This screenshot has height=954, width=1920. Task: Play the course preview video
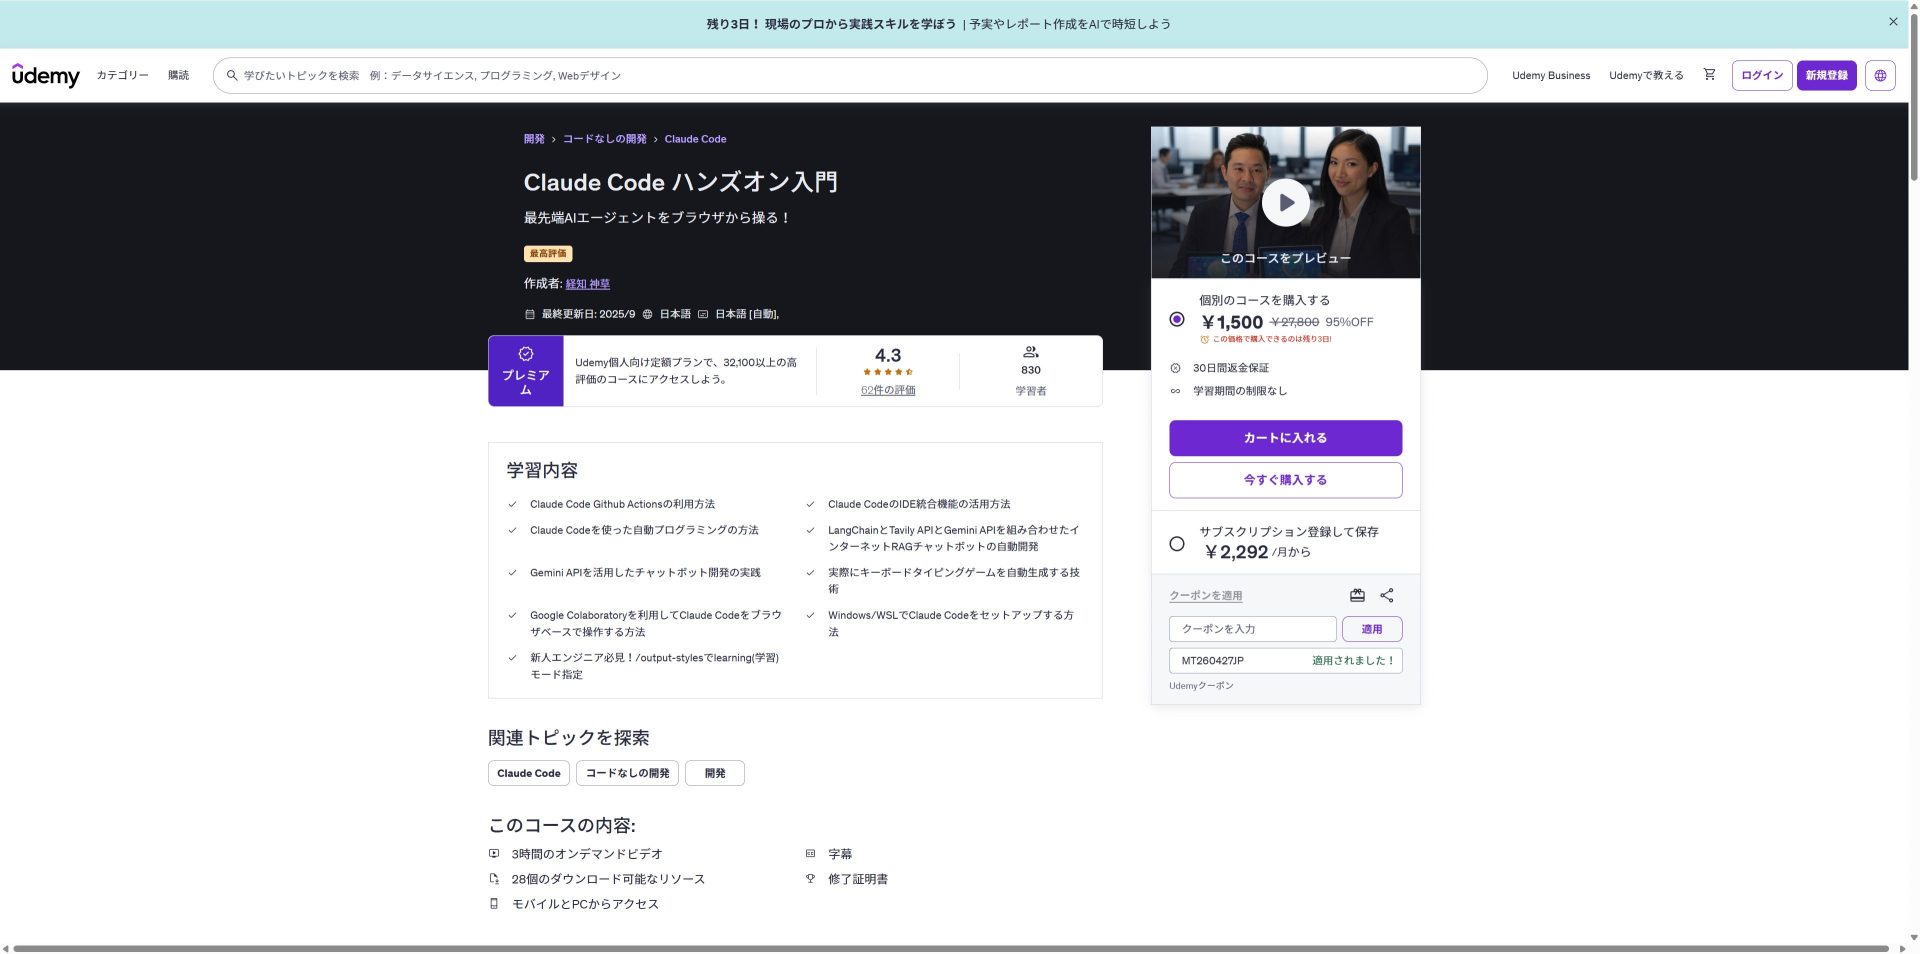click(1285, 202)
